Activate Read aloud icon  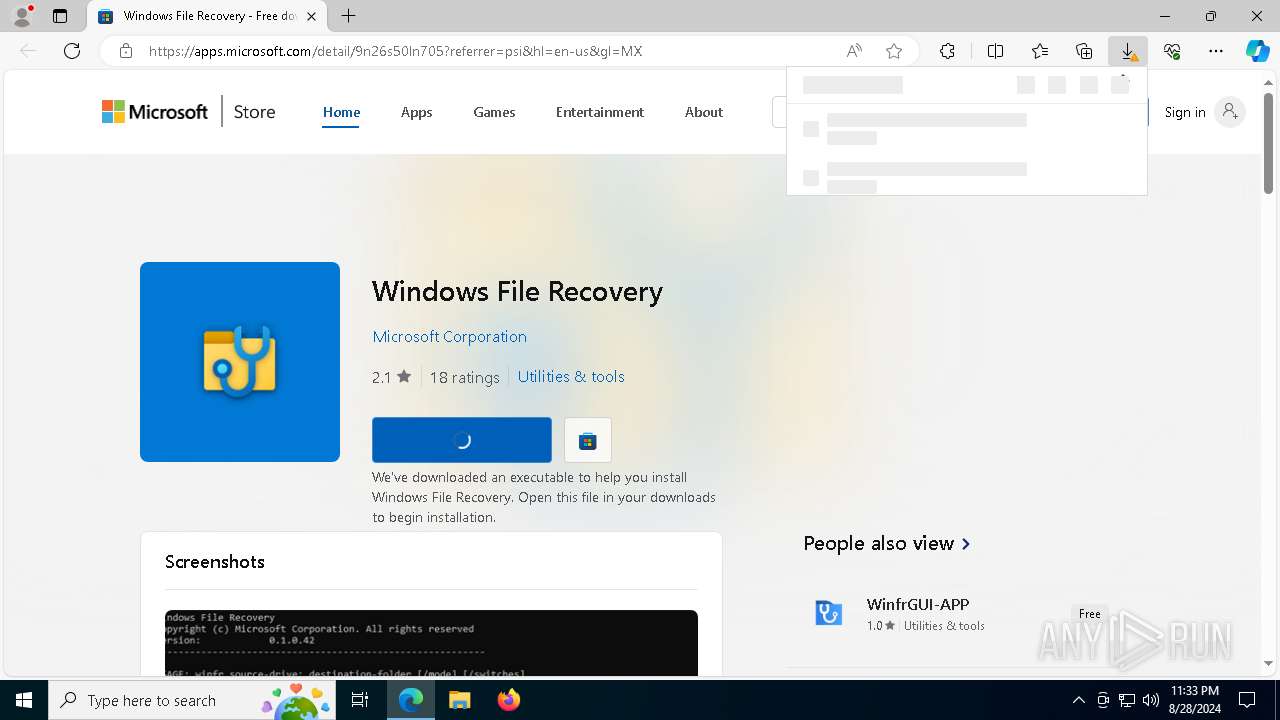point(854,51)
